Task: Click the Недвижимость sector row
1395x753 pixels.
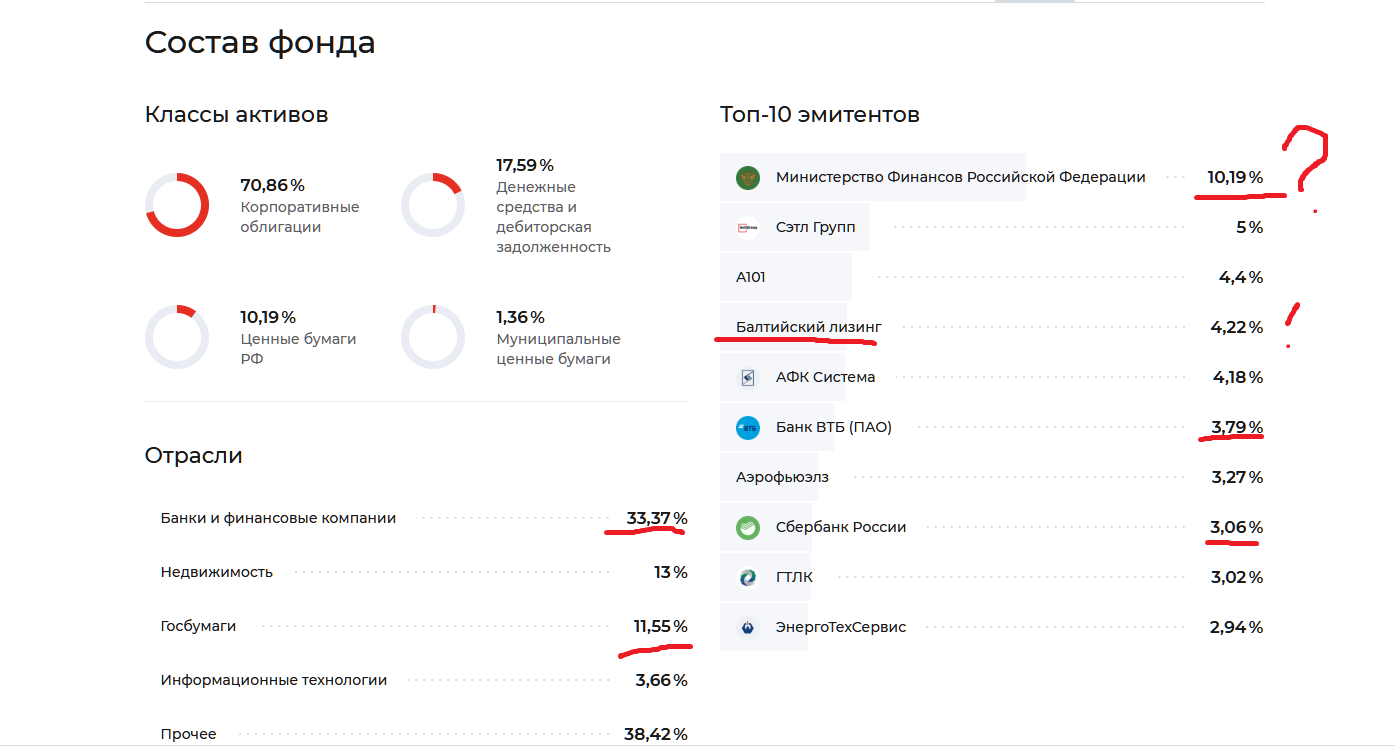Action: pos(217,573)
